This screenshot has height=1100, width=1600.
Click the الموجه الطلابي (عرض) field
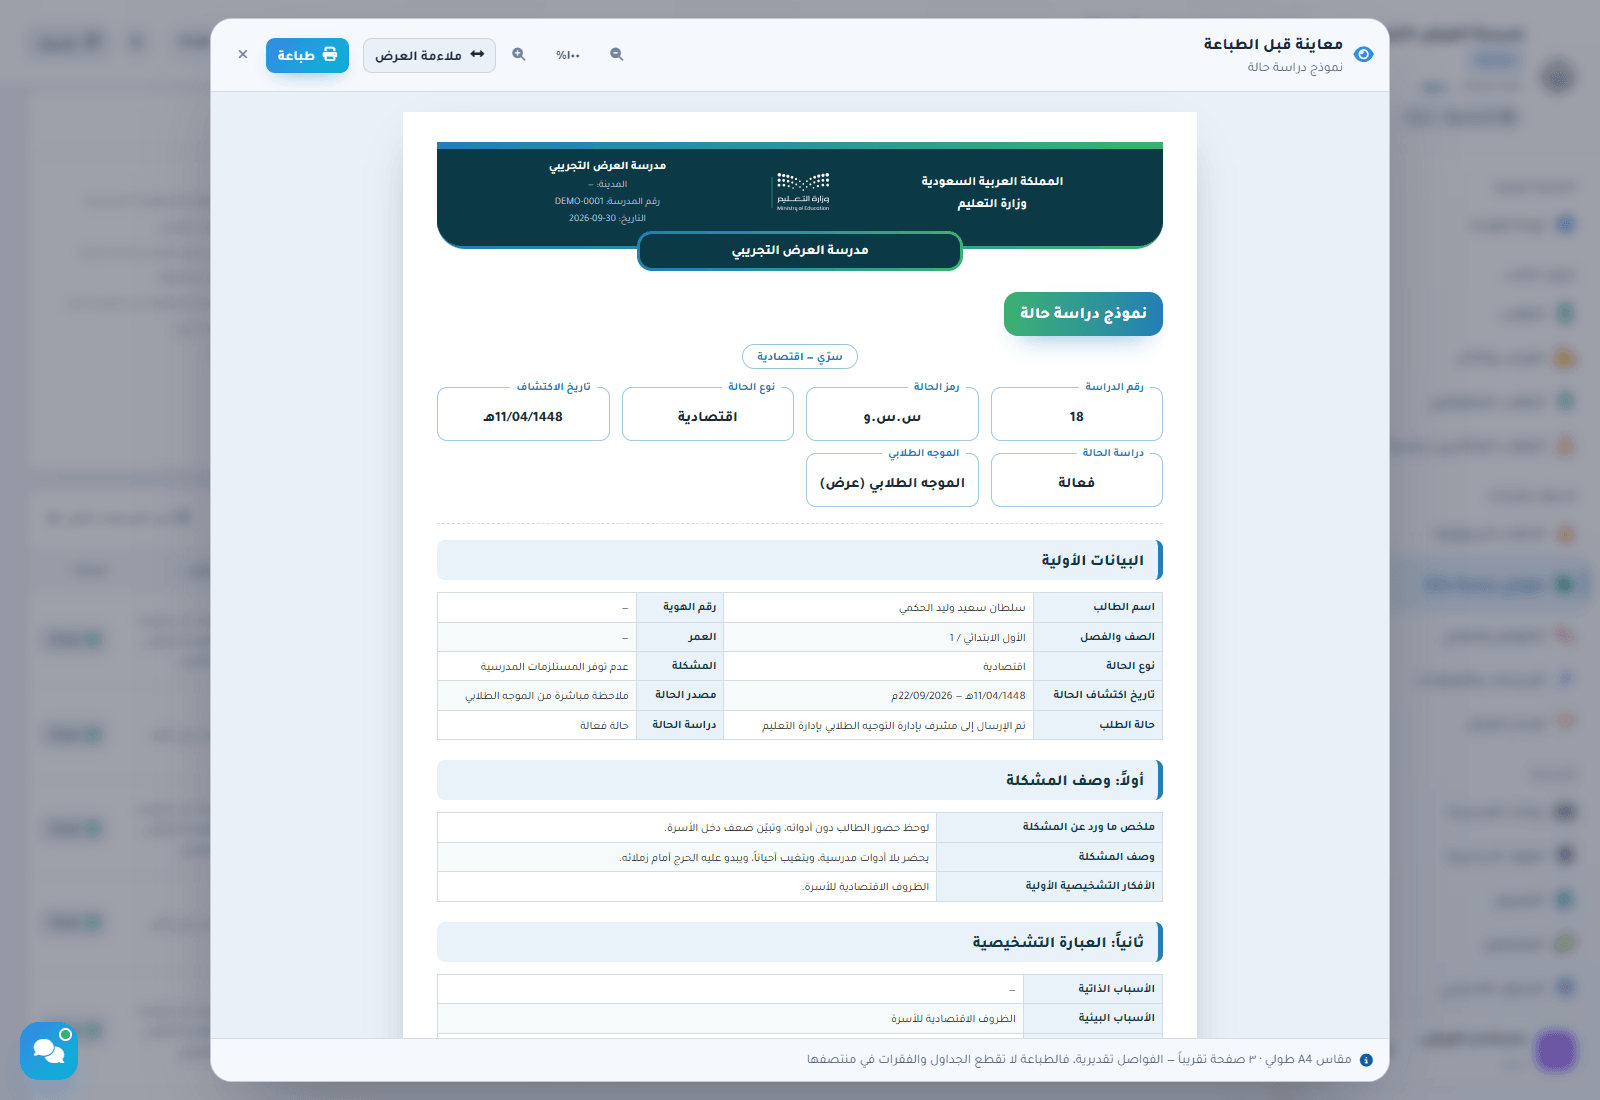pos(892,480)
